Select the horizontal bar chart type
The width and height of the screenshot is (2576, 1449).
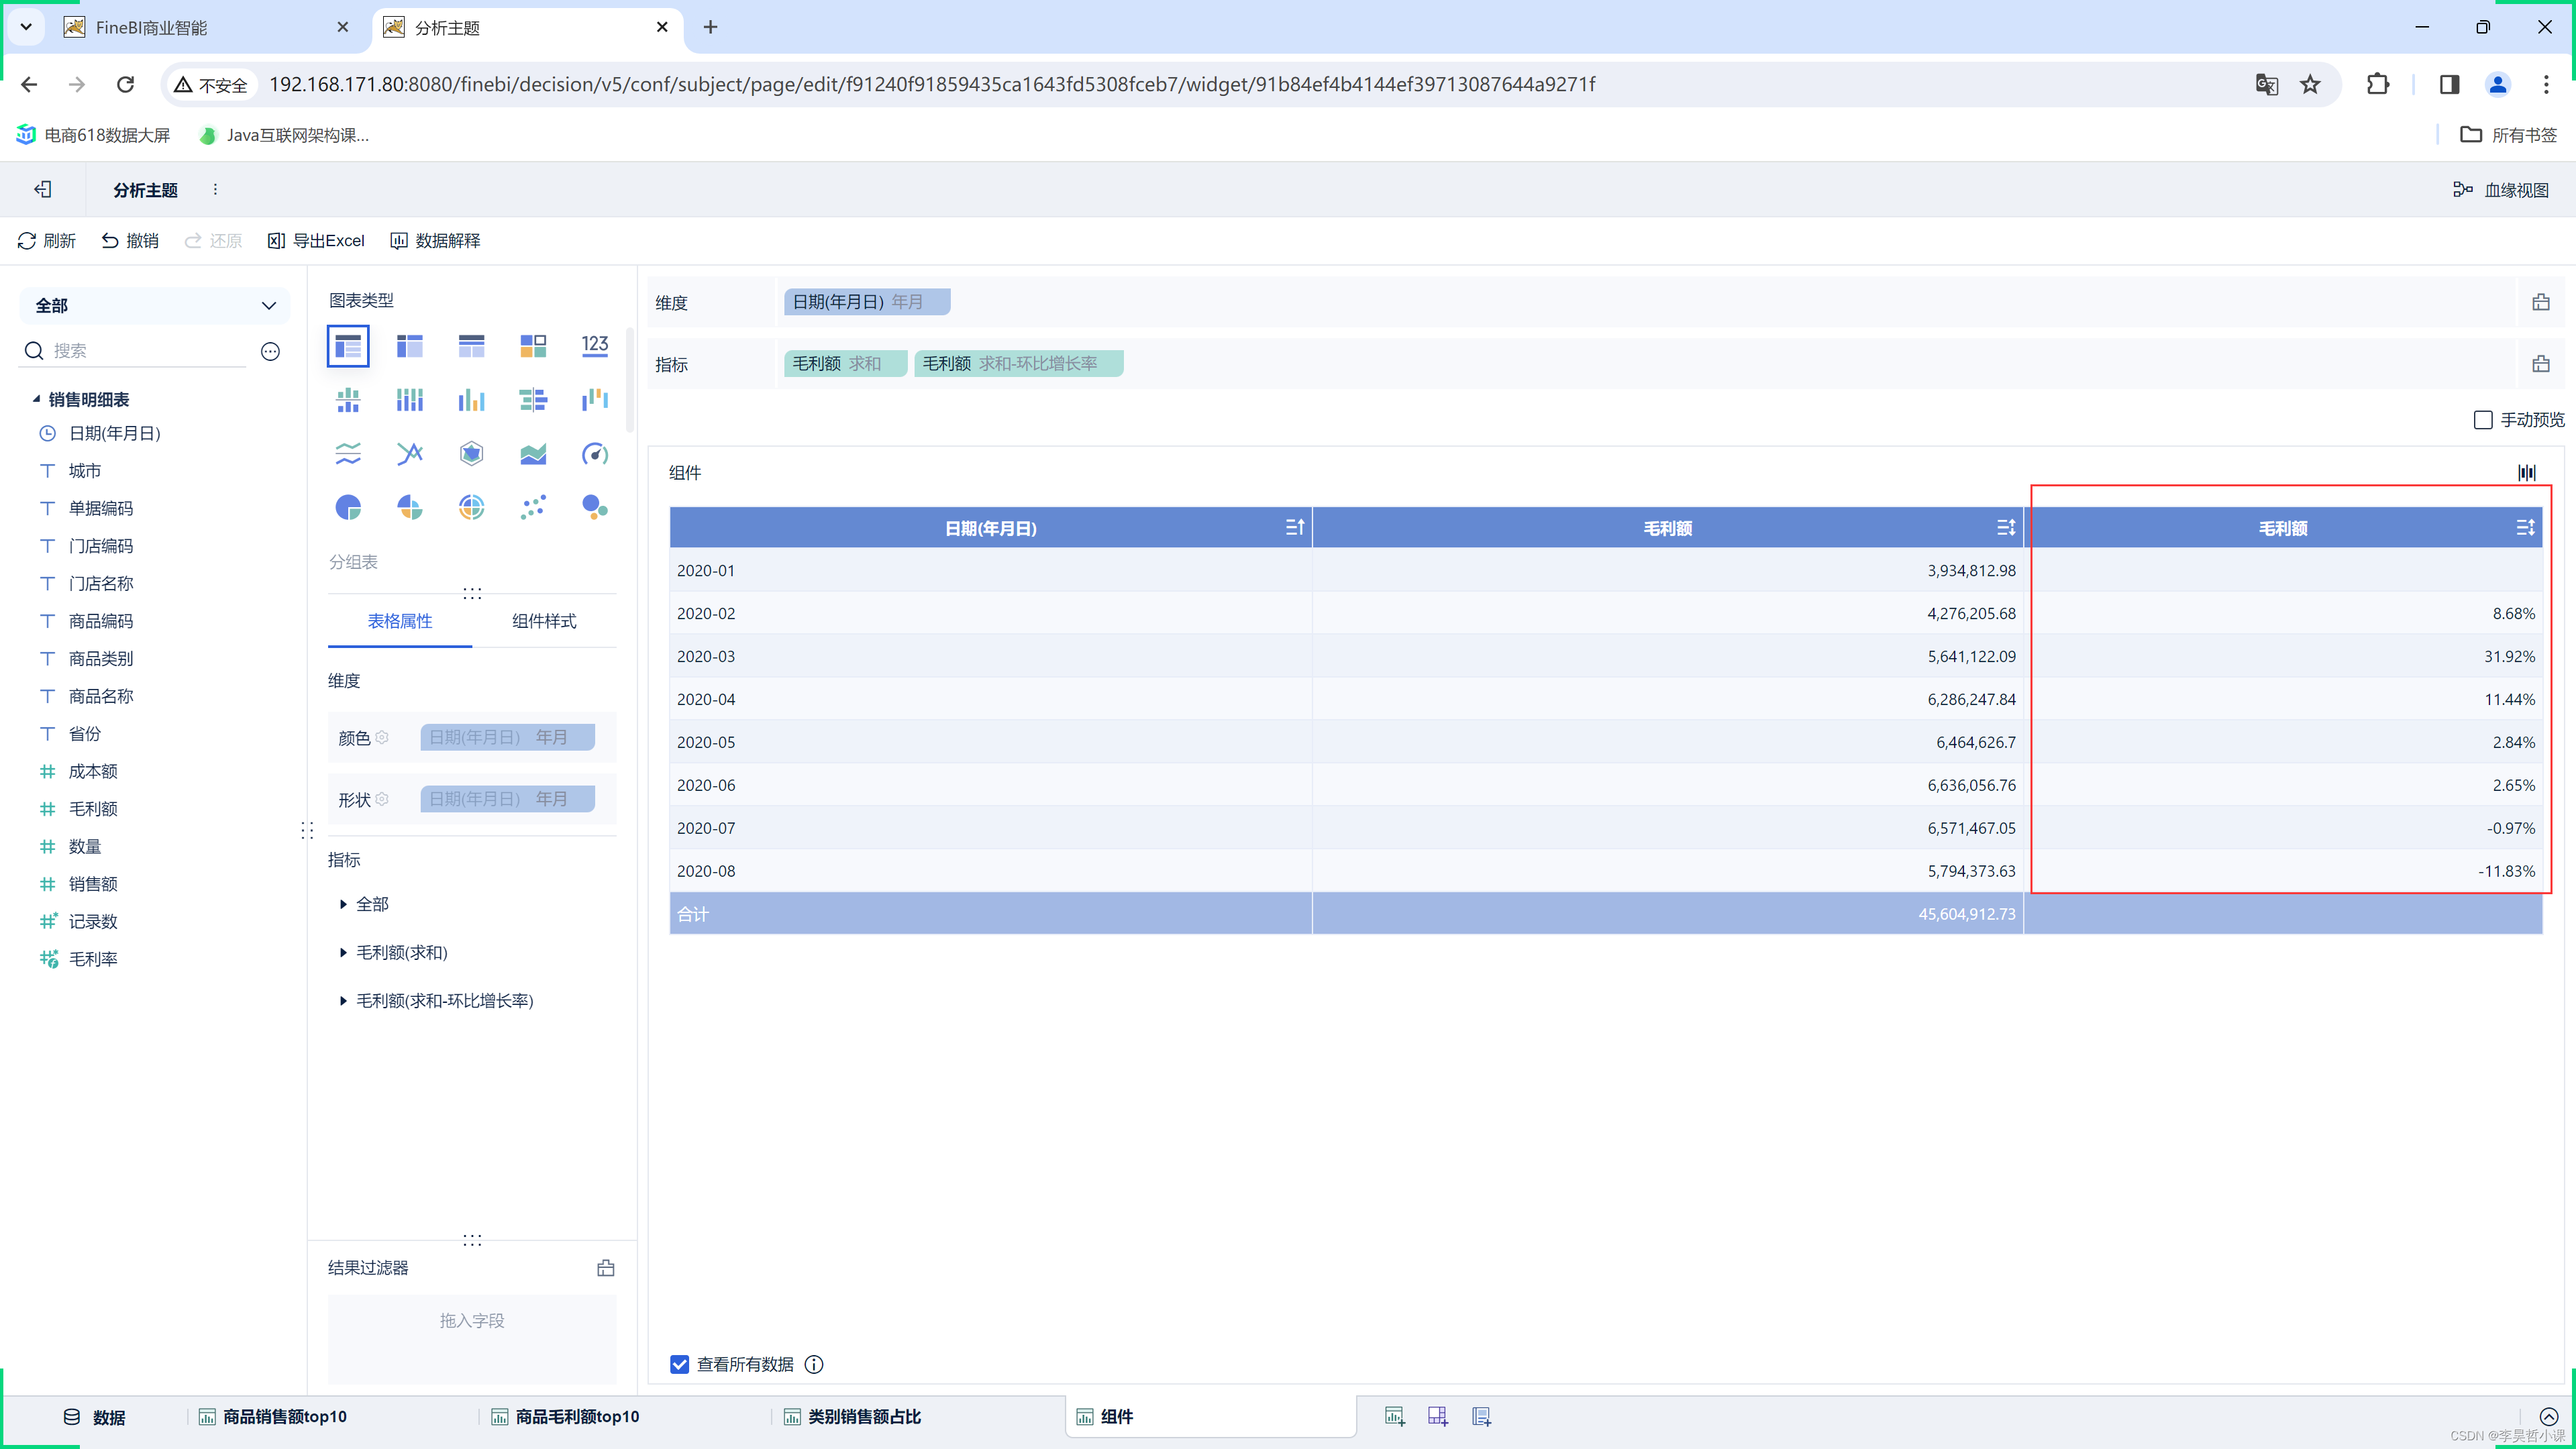click(533, 400)
